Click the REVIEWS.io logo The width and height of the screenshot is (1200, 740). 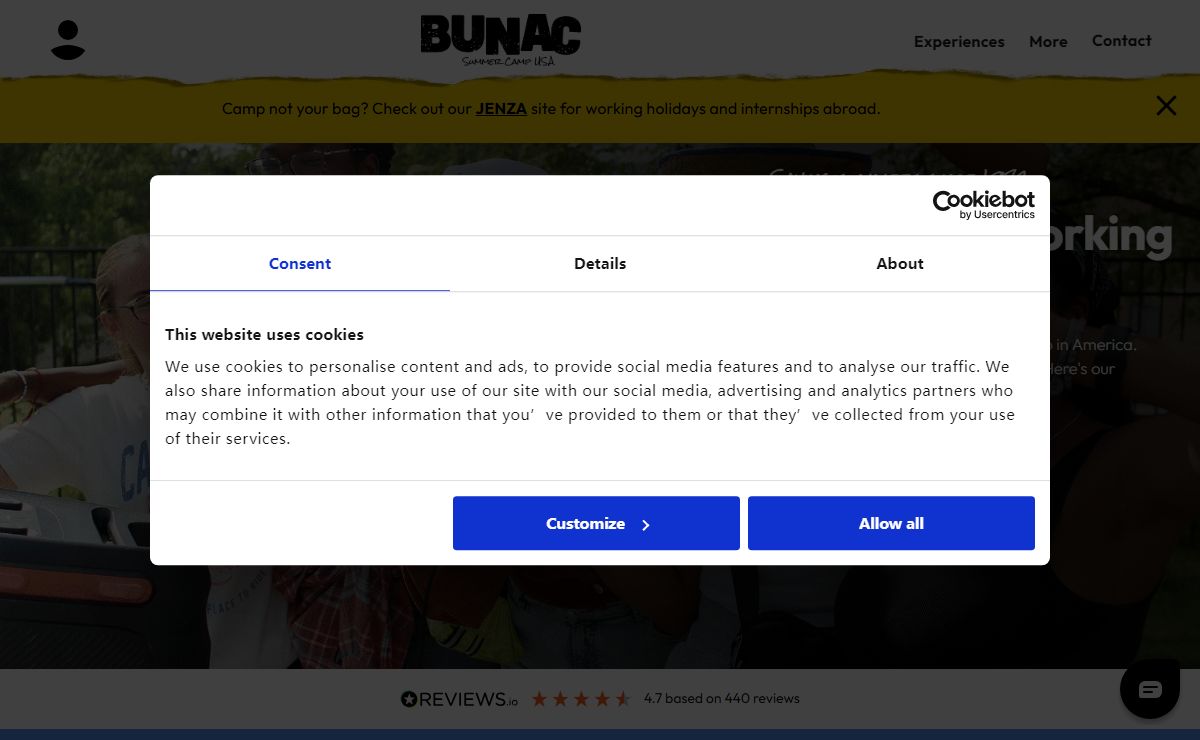click(x=459, y=699)
